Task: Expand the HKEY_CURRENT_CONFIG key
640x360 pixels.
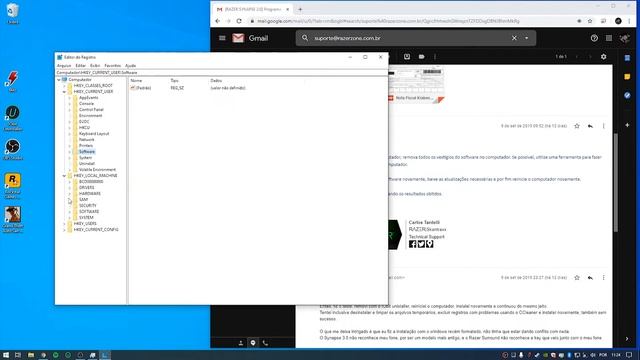Action: pyautogui.click(x=64, y=230)
